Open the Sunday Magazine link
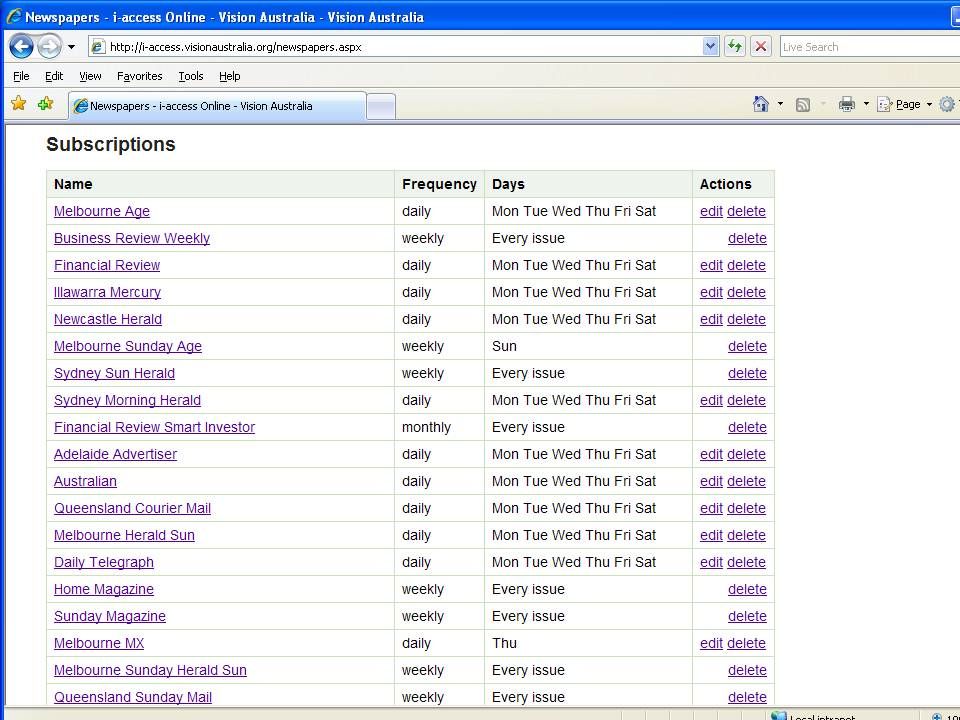 (x=110, y=616)
